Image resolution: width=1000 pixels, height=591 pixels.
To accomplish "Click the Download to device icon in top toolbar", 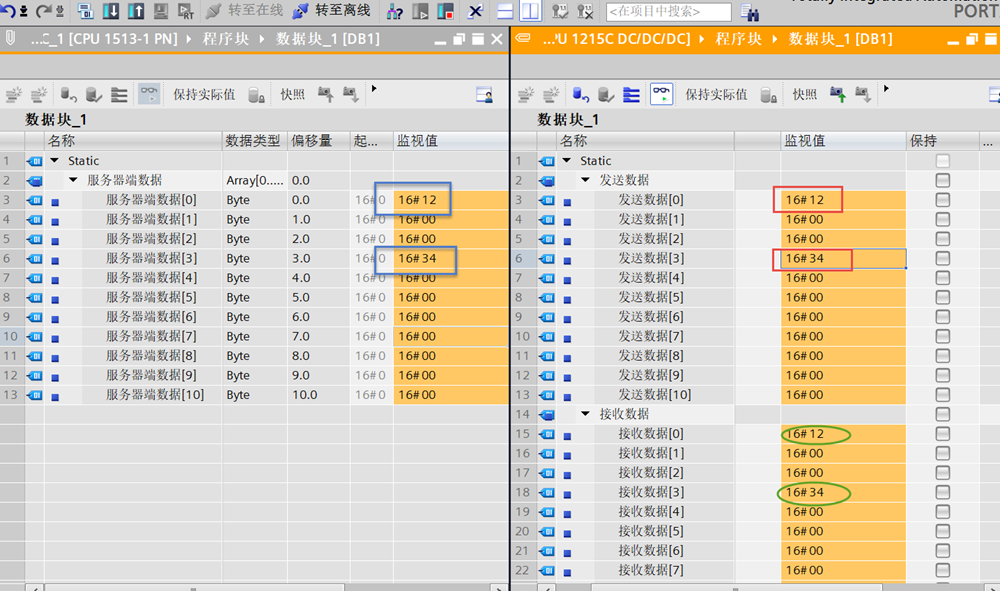I will [x=110, y=12].
